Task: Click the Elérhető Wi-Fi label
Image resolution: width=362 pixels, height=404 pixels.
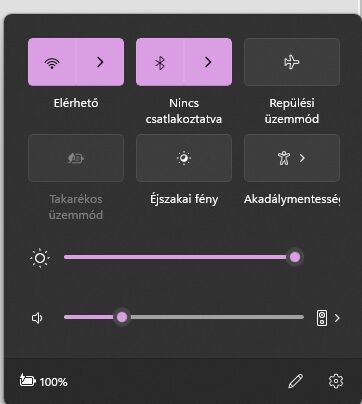Action: 76,103
